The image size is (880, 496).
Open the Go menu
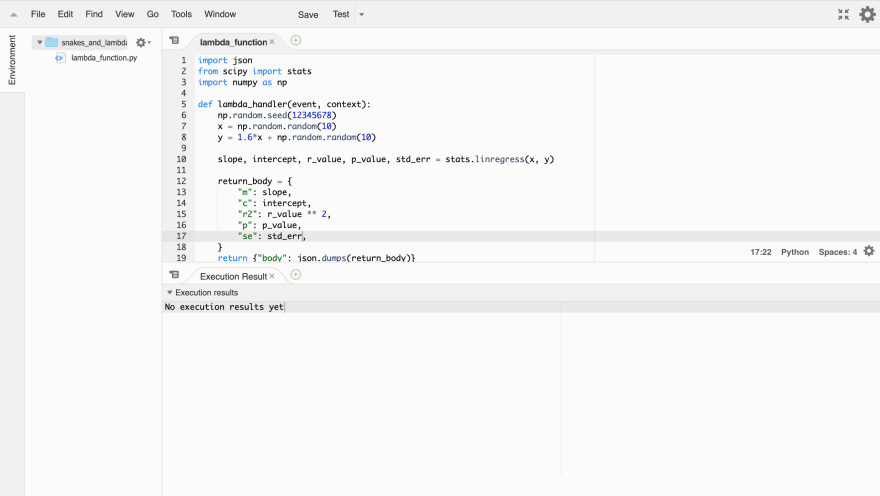tap(153, 14)
